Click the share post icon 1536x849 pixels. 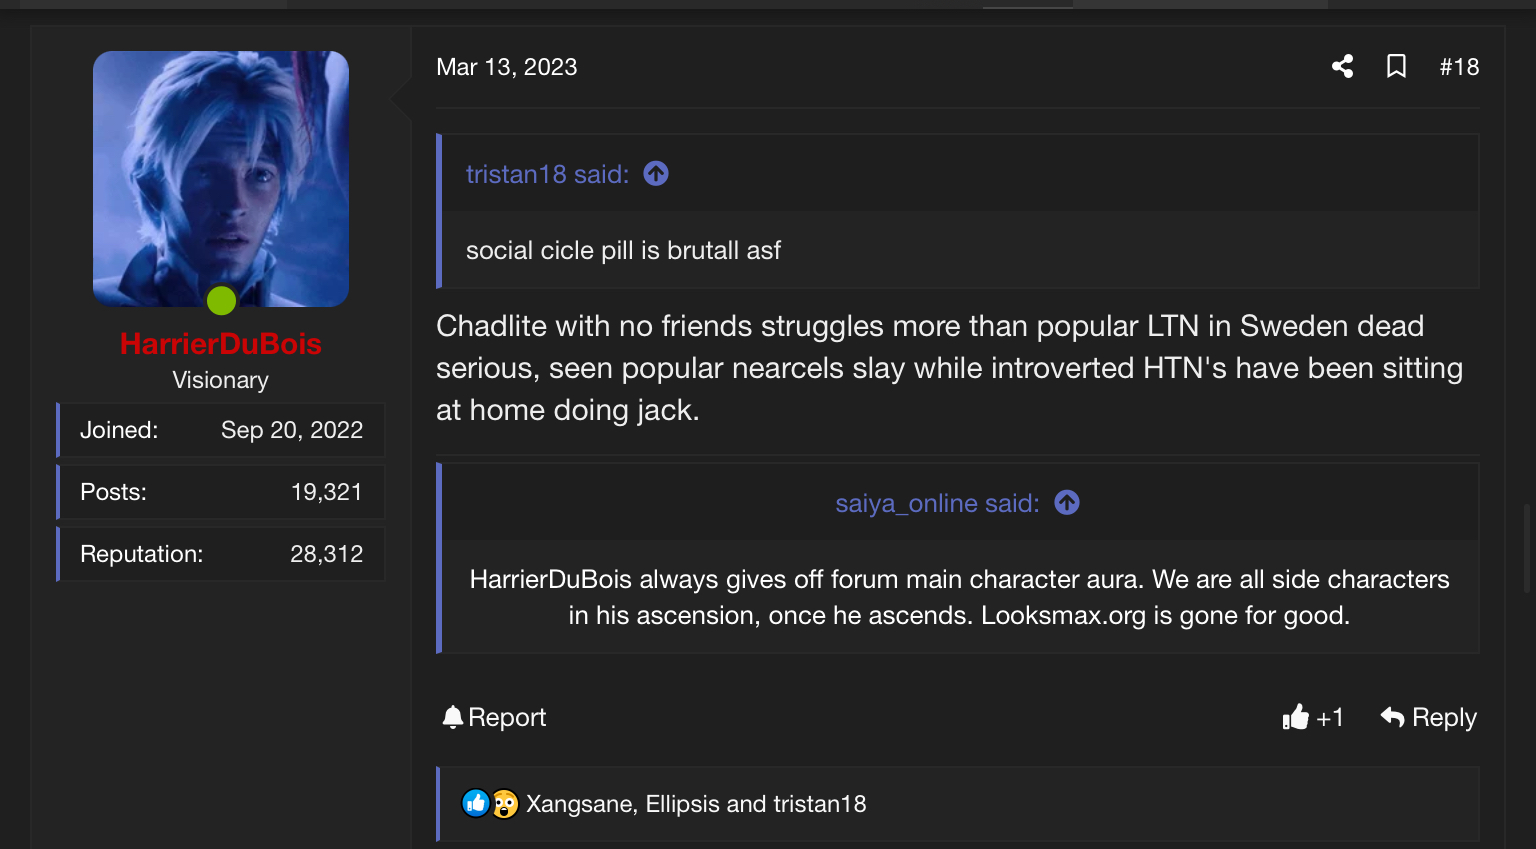(x=1342, y=67)
